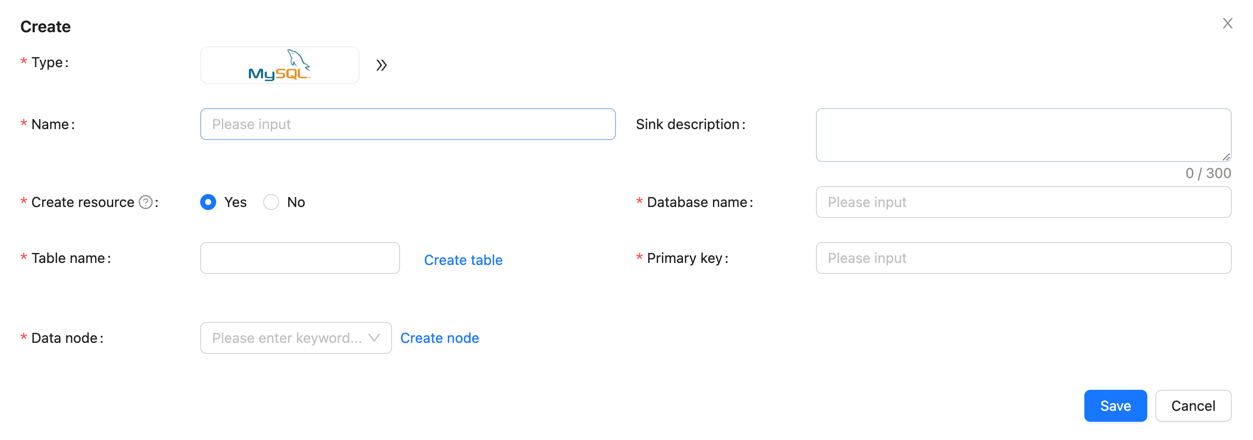Focus the Primary key input field
The height and width of the screenshot is (440, 1253).
click(1022, 258)
